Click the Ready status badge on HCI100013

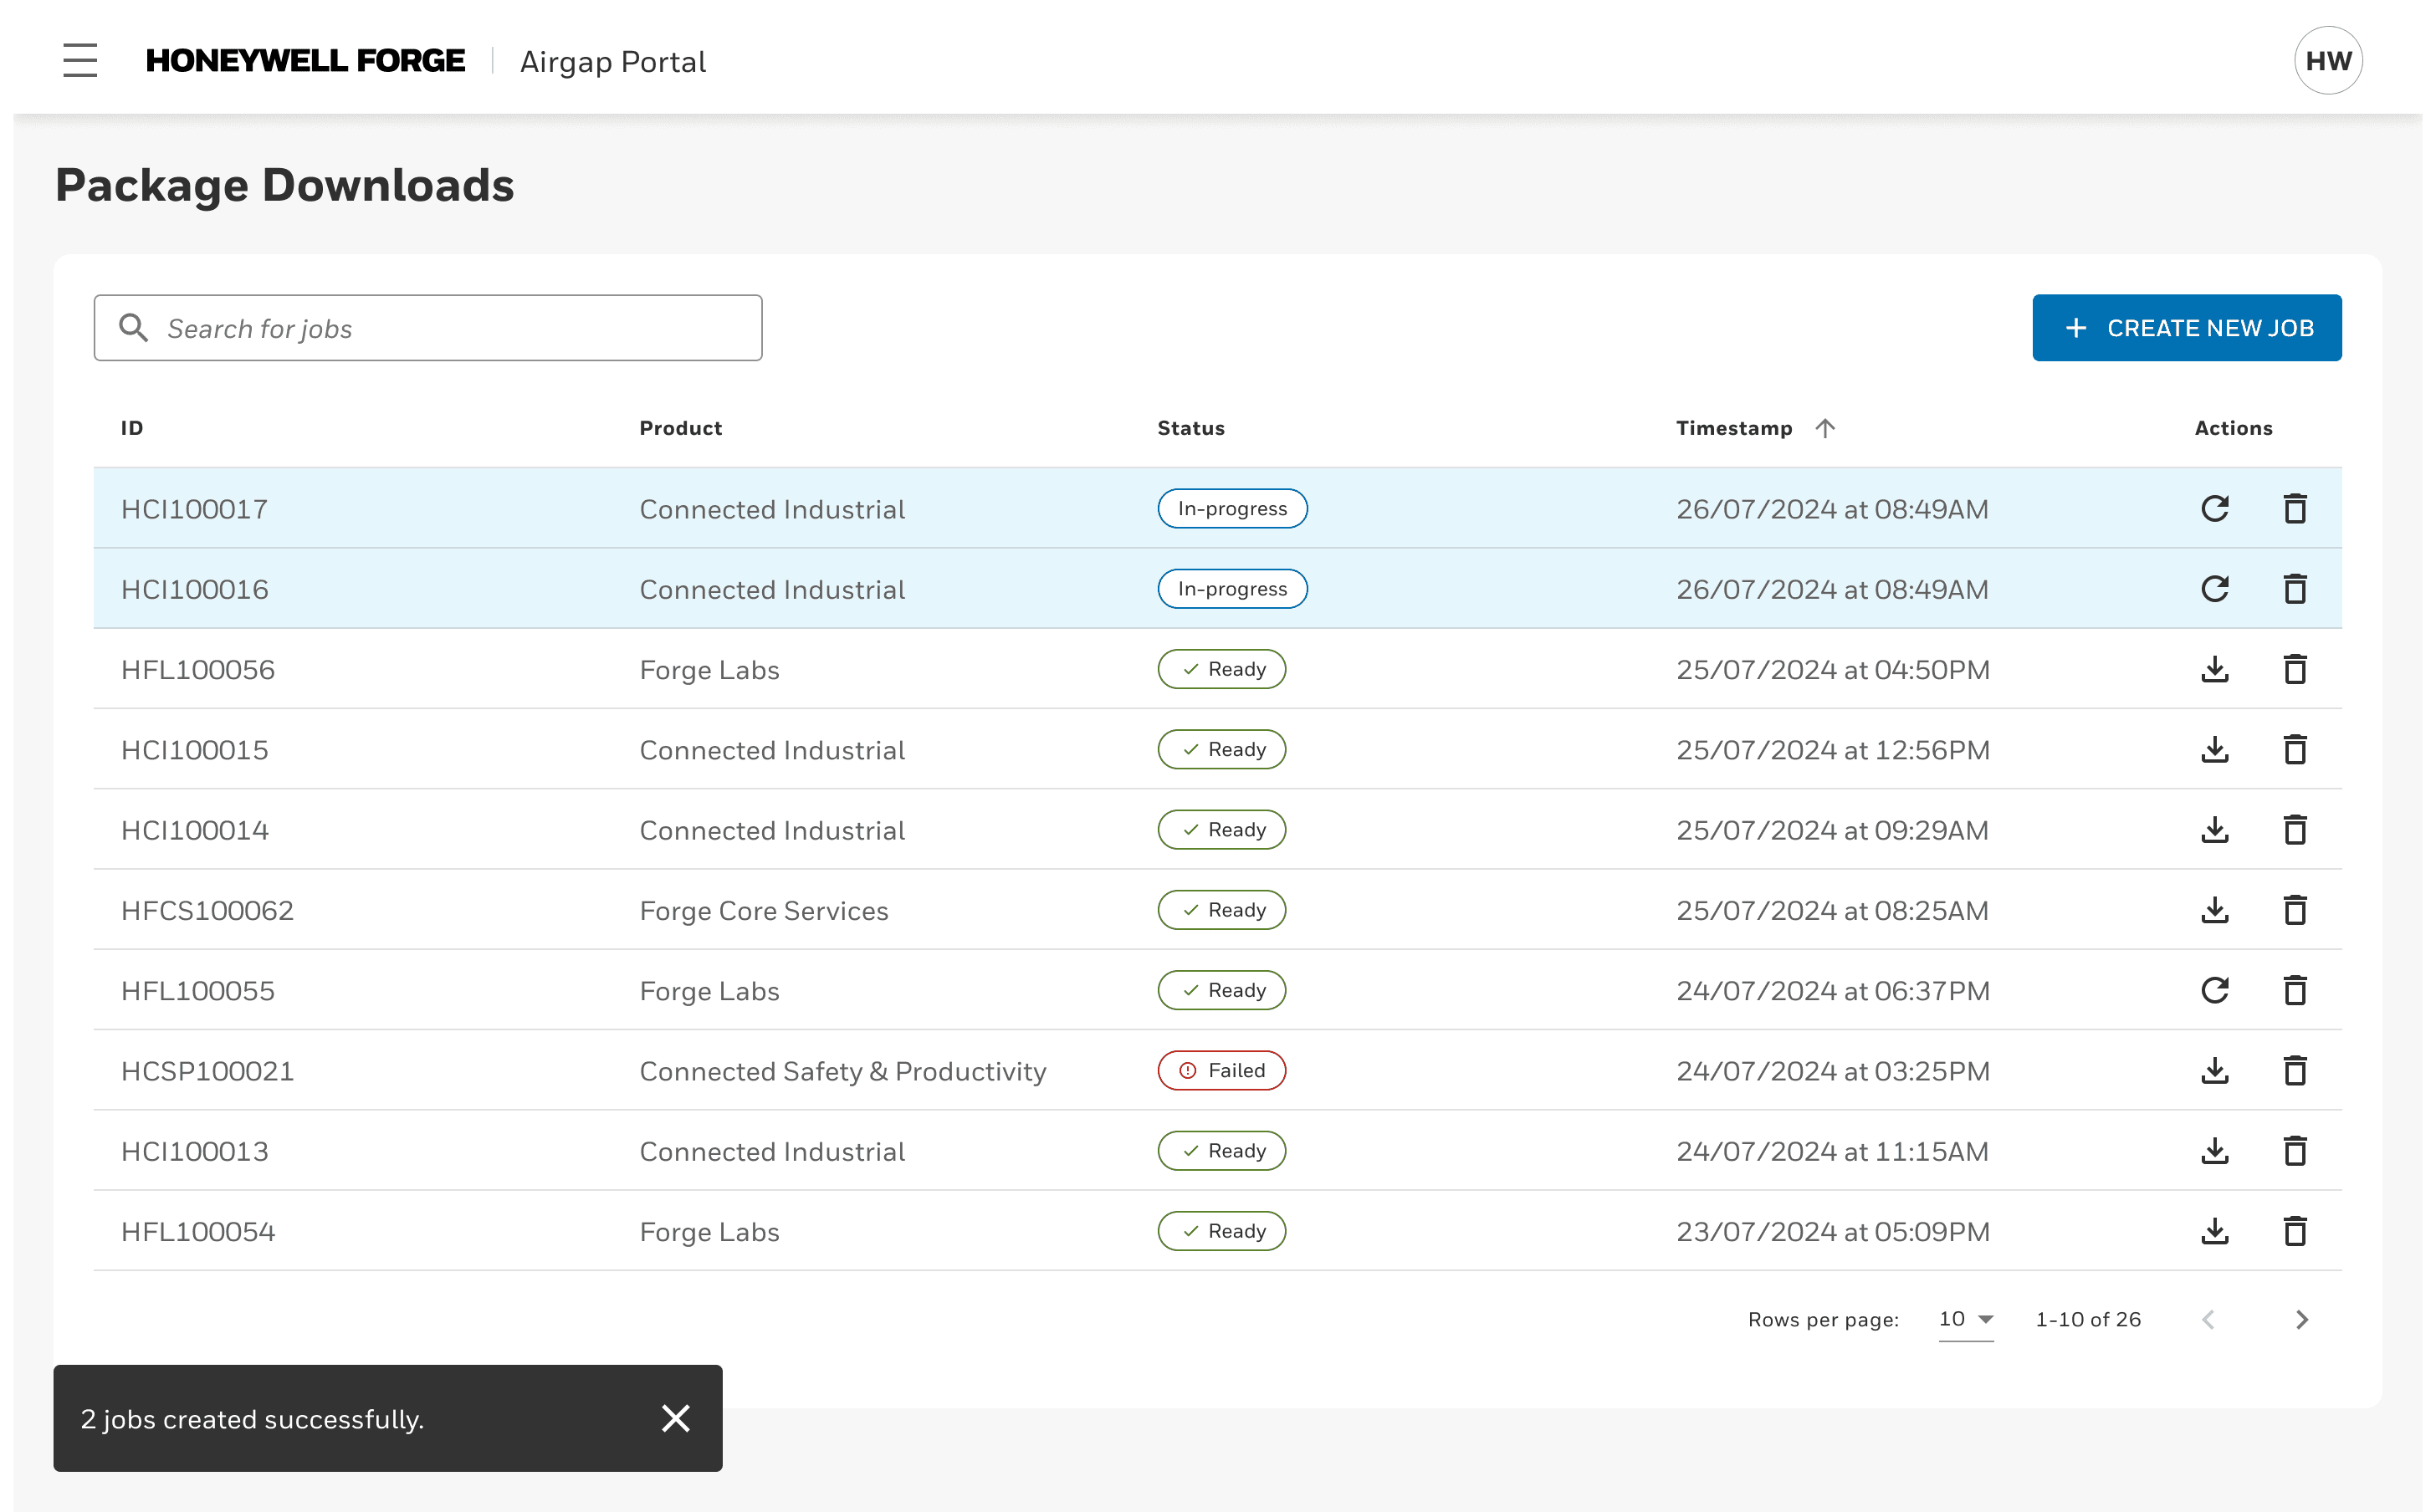pyautogui.click(x=1221, y=1152)
